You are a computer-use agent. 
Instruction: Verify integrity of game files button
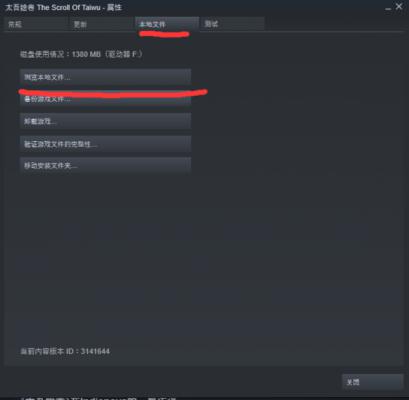pyautogui.click(x=105, y=144)
